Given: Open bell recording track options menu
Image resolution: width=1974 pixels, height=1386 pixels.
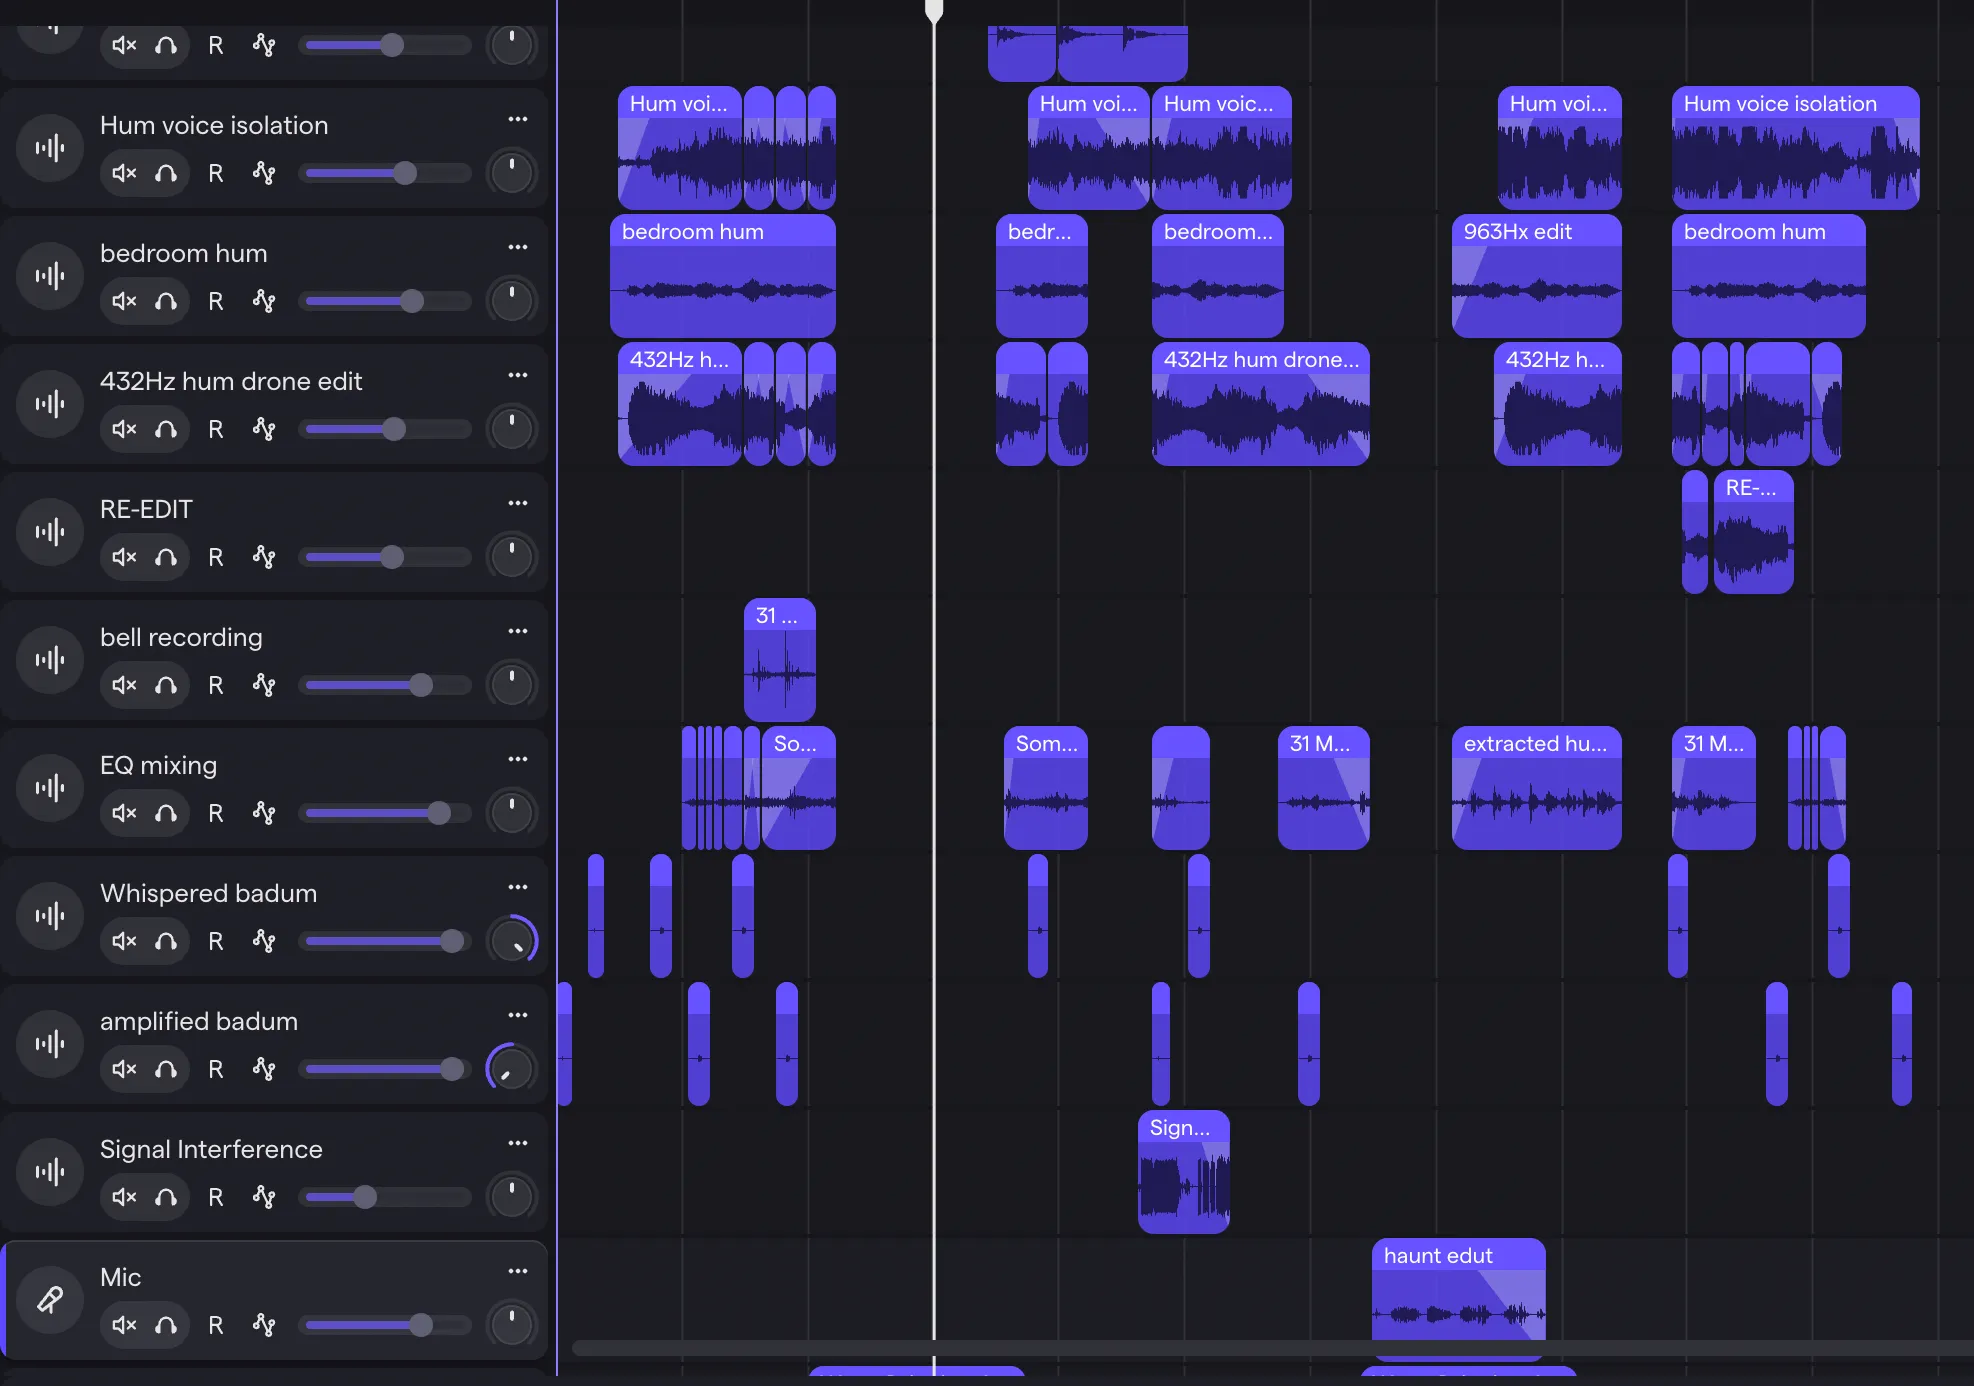Looking at the screenshot, I should [517, 631].
